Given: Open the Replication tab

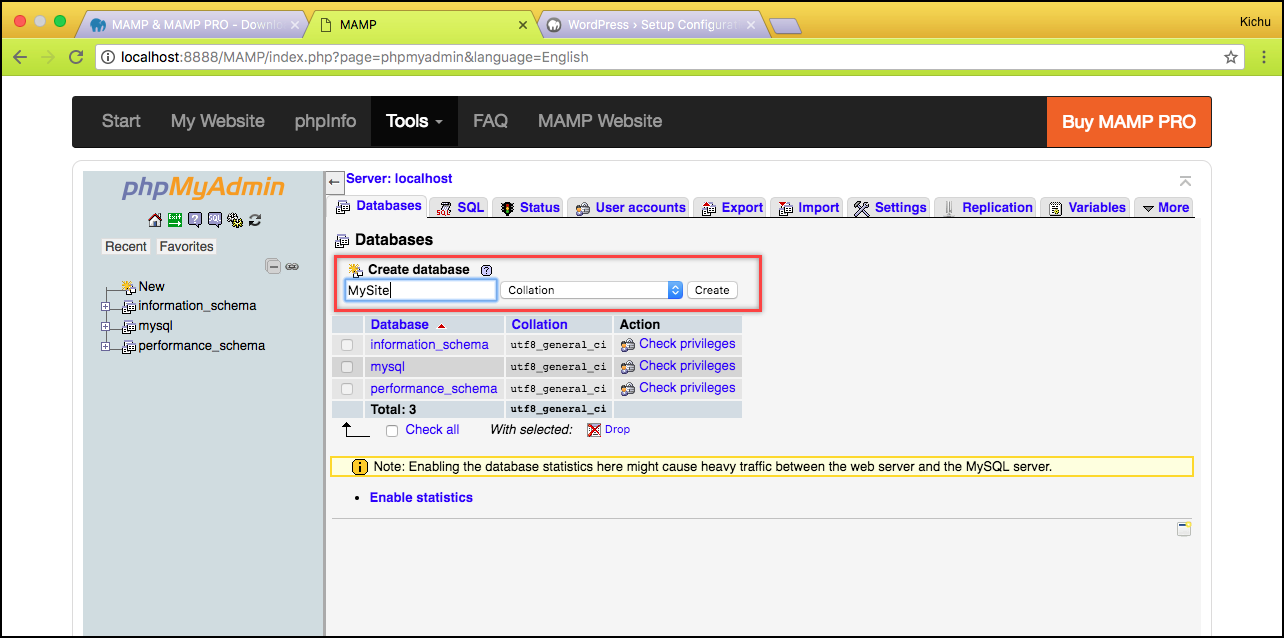Looking at the screenshot, I should click(x=986, y=208).
